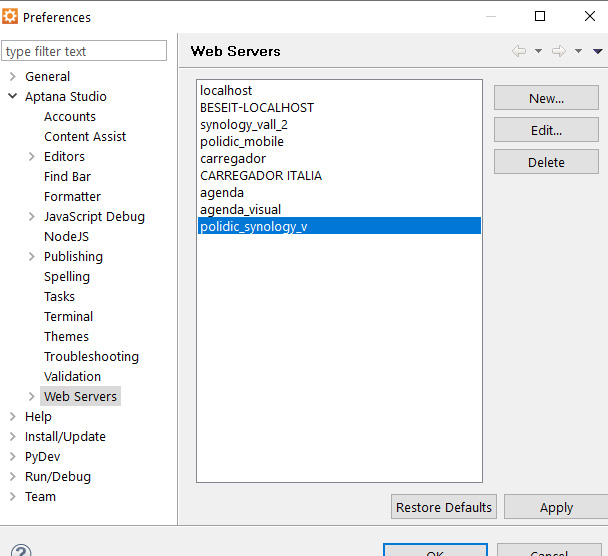Select Aptana Studio category
This screenshot has height=556, width=608.
pos(66,97)
